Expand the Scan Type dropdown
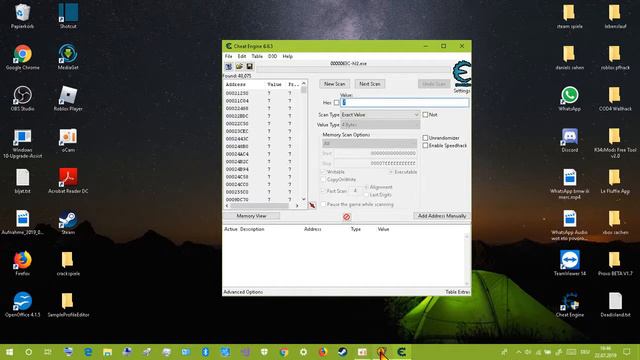This screenshot has width=640, height=360. [x=380, y=115]
